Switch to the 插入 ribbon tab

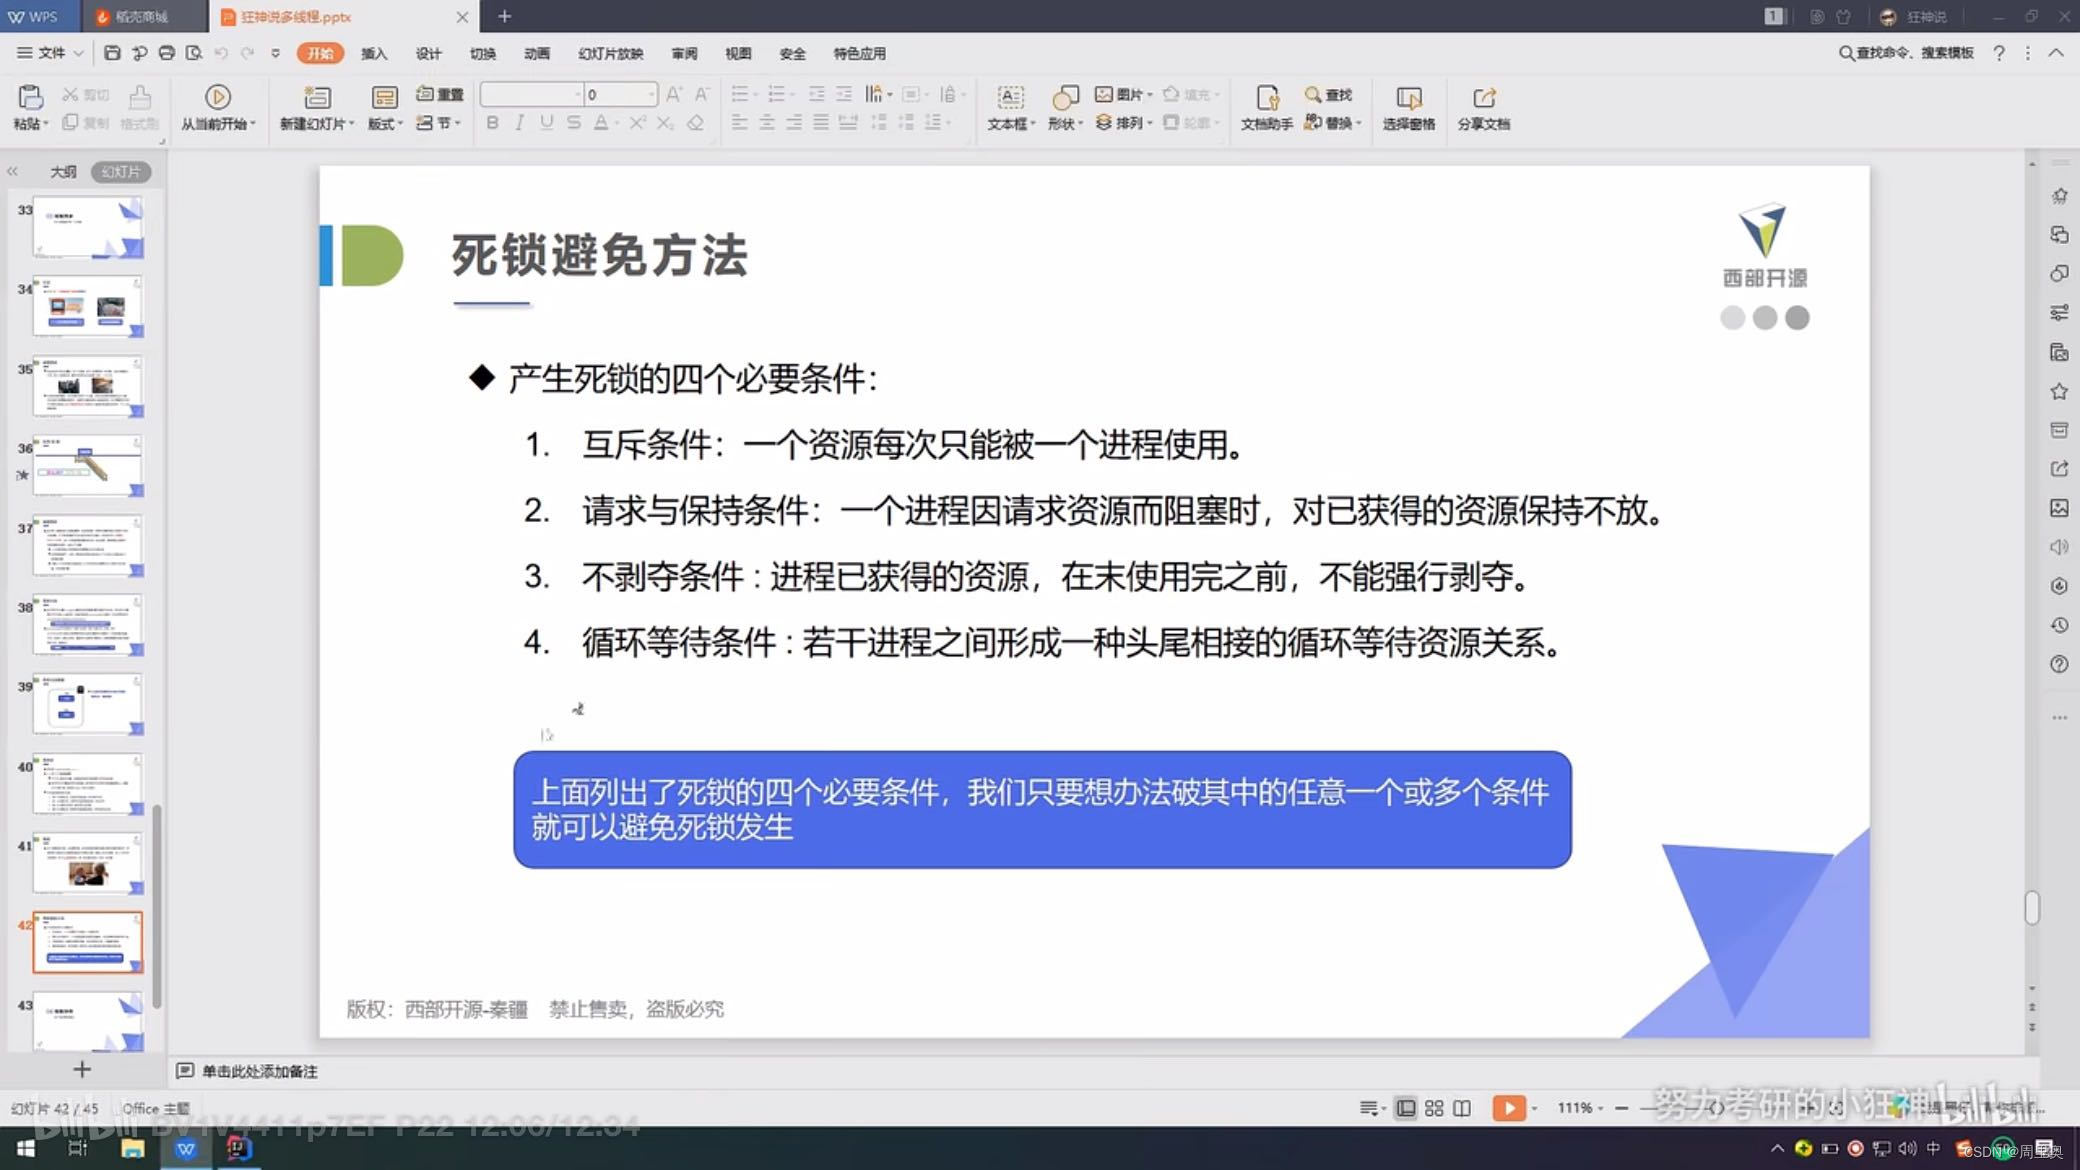click(x=374, y=53)
